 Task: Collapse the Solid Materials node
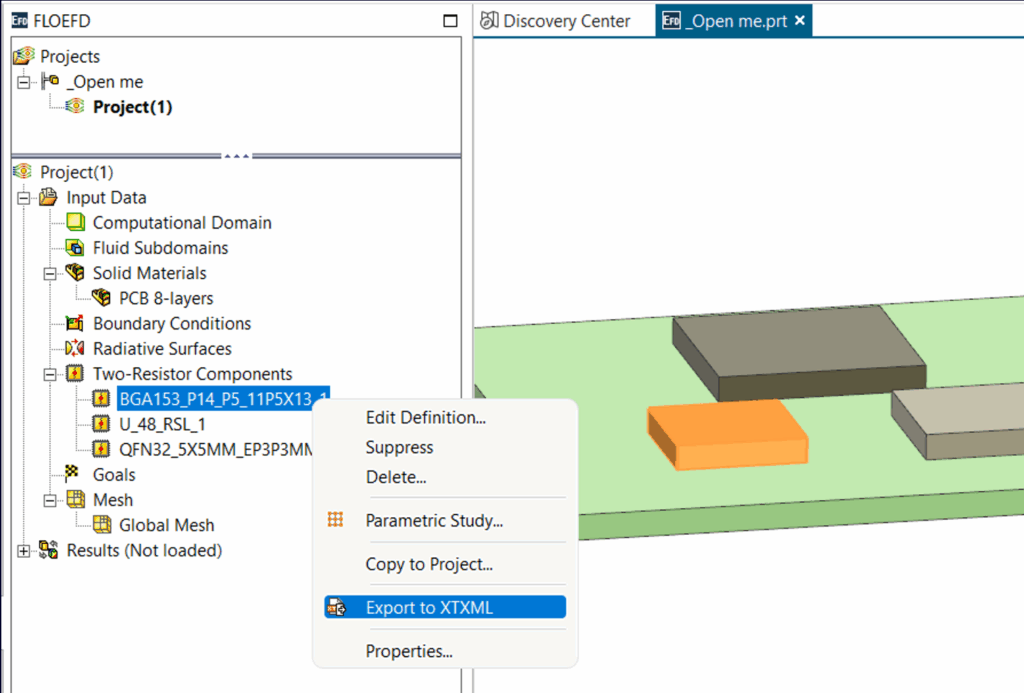point(50,273)
